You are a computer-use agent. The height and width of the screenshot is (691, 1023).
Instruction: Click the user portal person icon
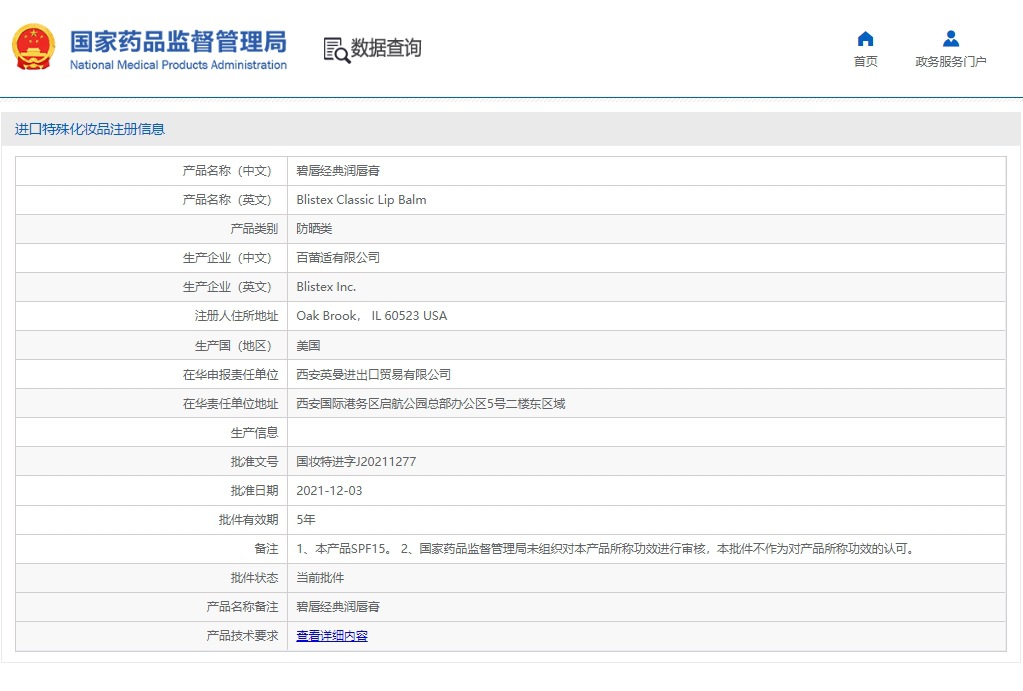click(950, 39)
